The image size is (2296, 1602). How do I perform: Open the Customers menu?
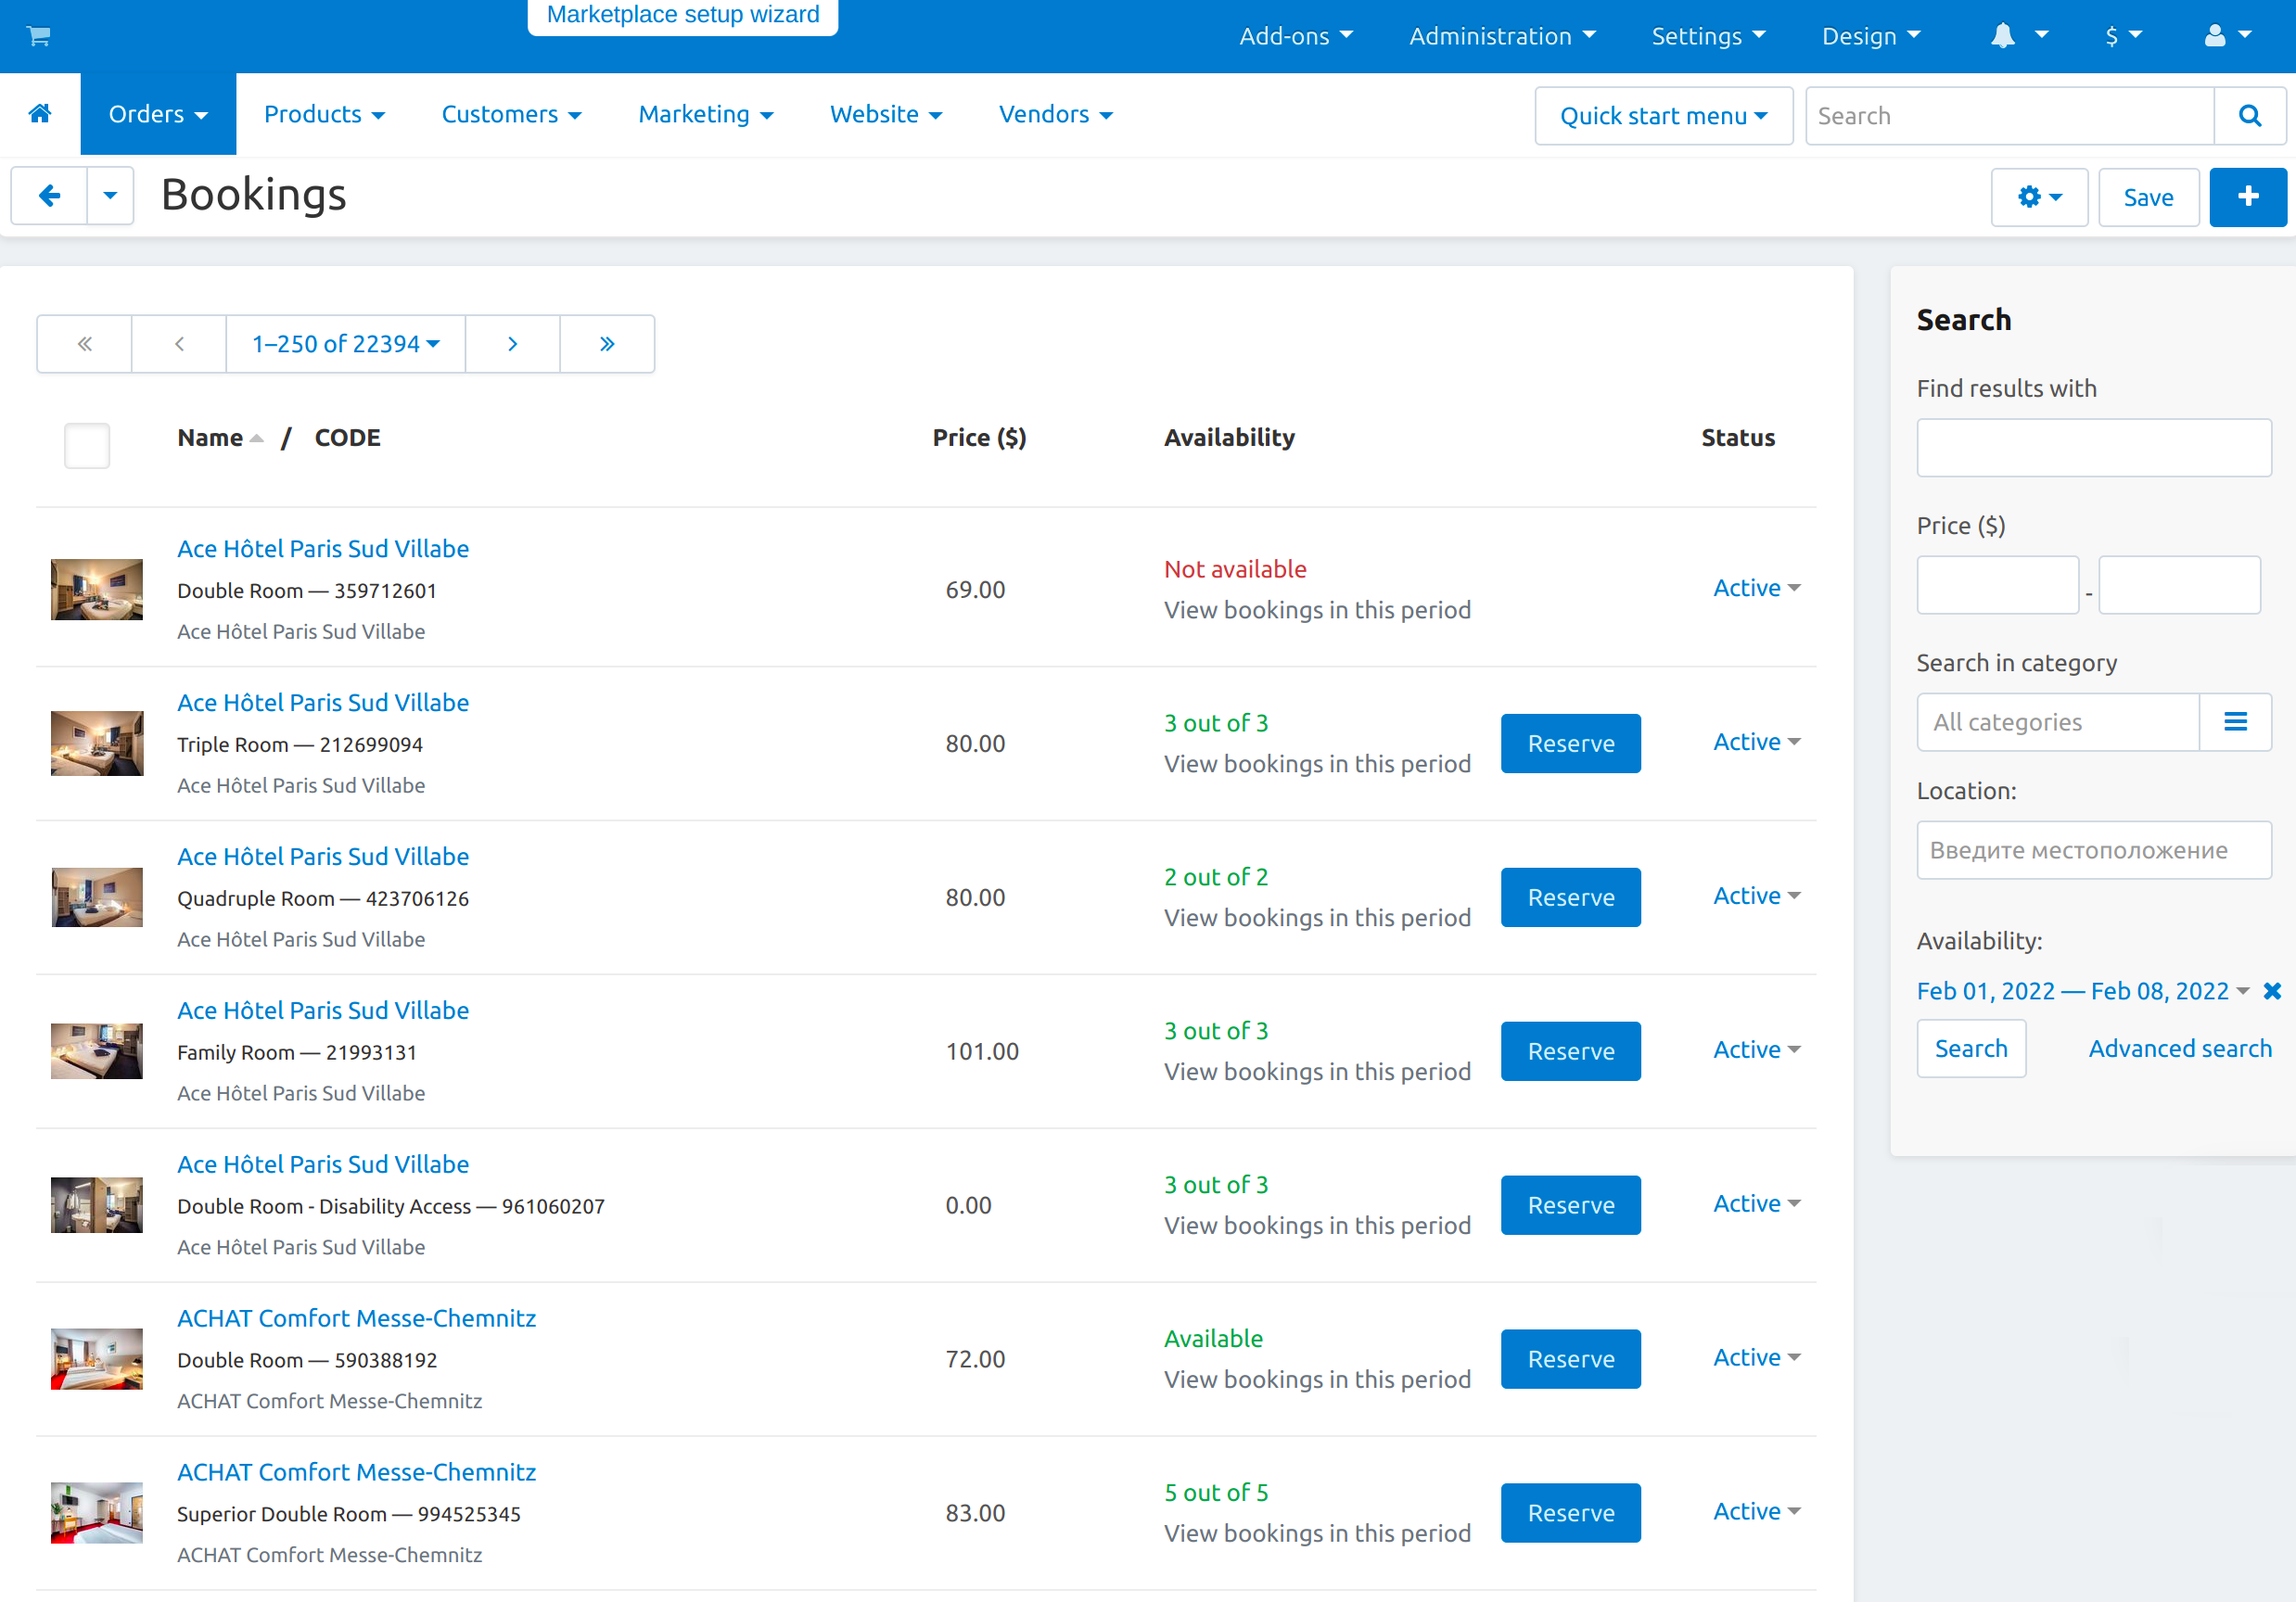pos(511,114)
